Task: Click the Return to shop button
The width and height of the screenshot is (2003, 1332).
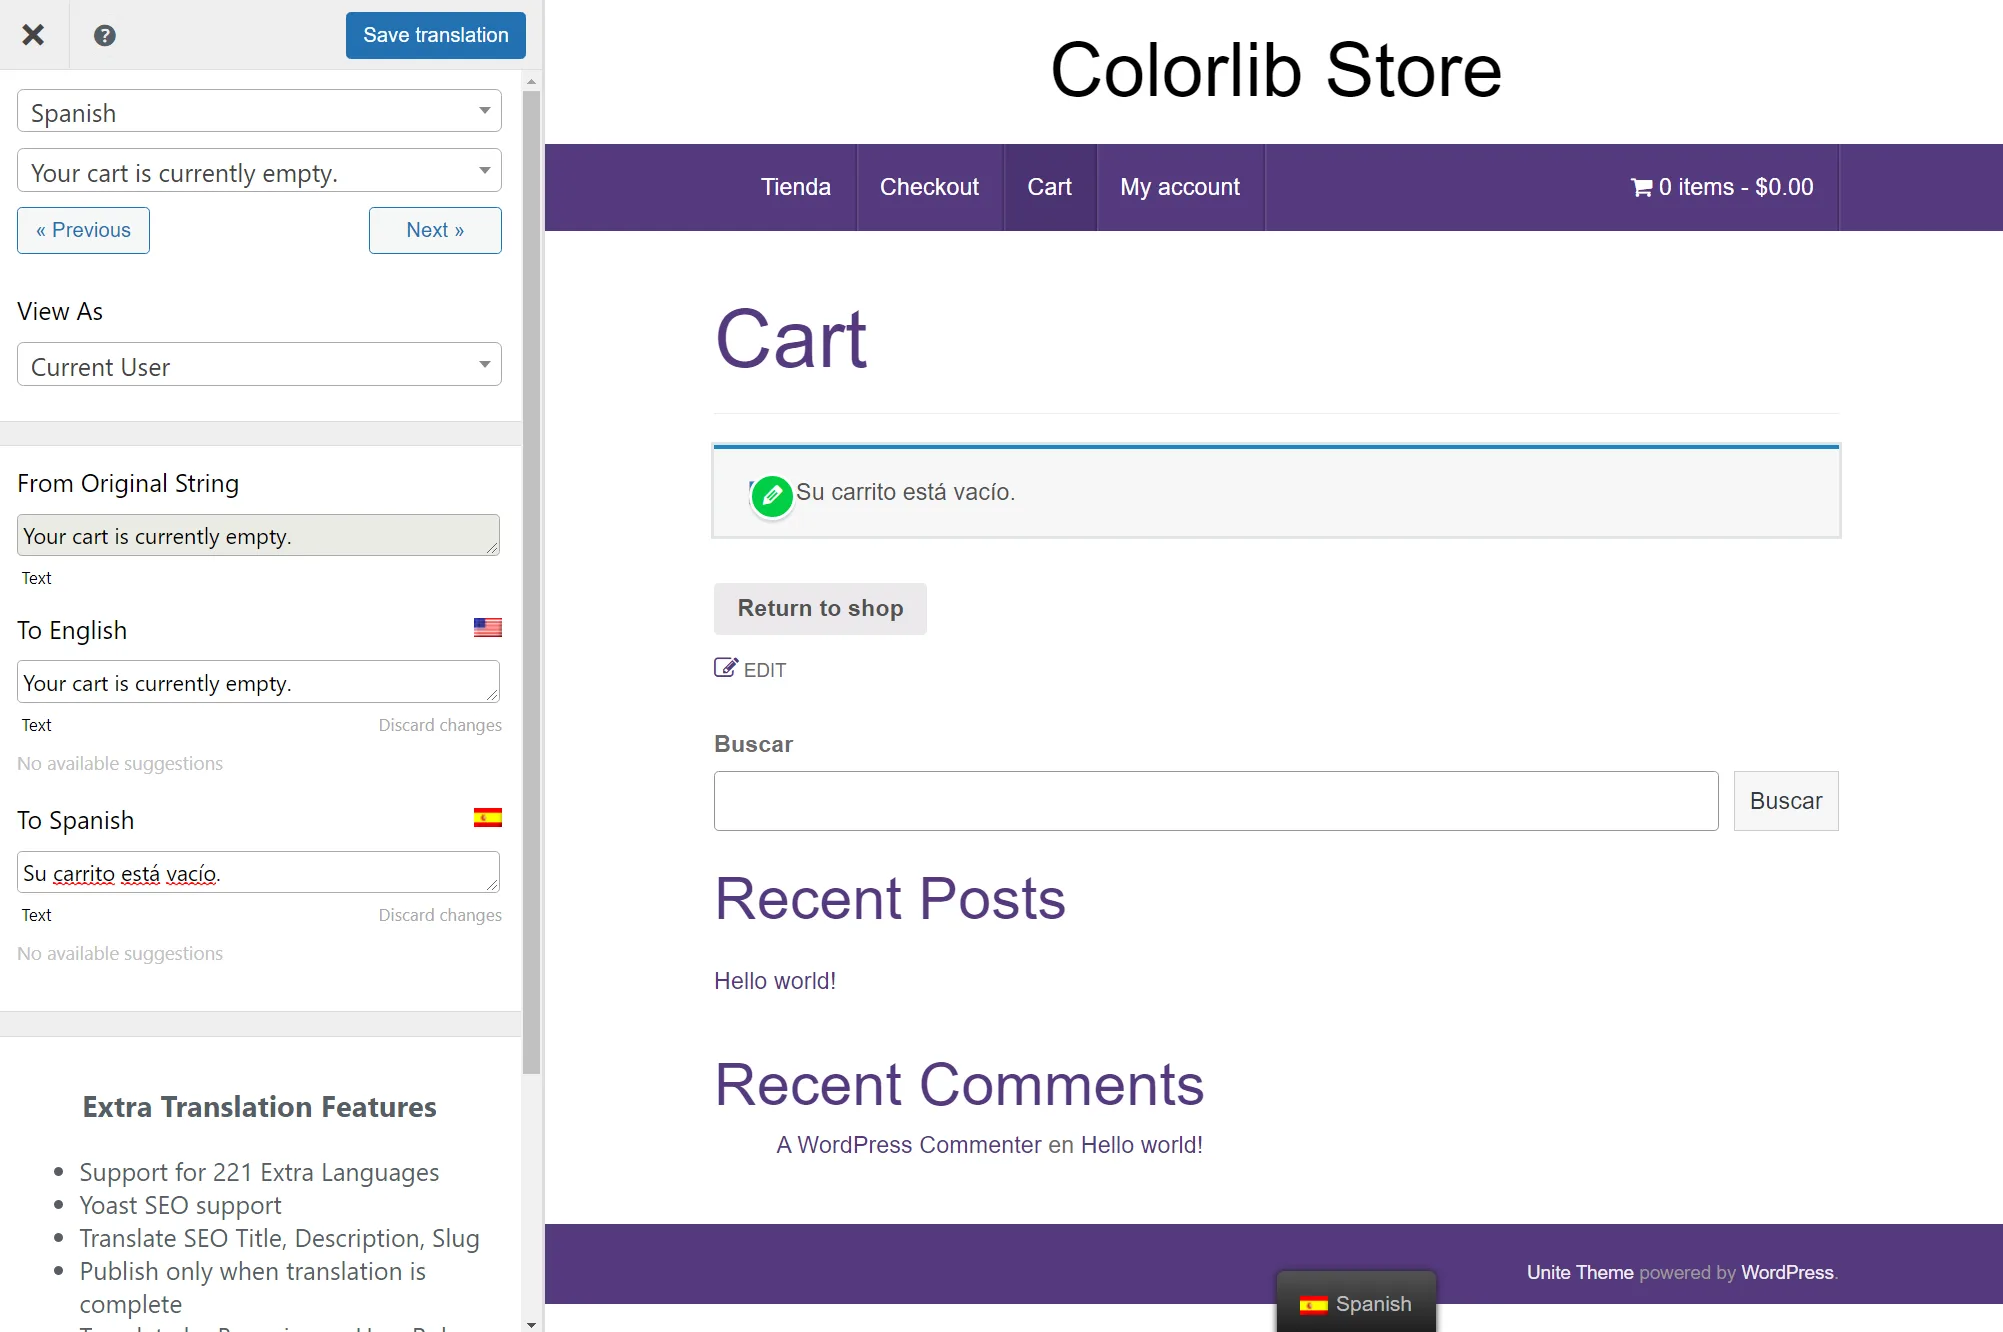Action: [820, 608]
